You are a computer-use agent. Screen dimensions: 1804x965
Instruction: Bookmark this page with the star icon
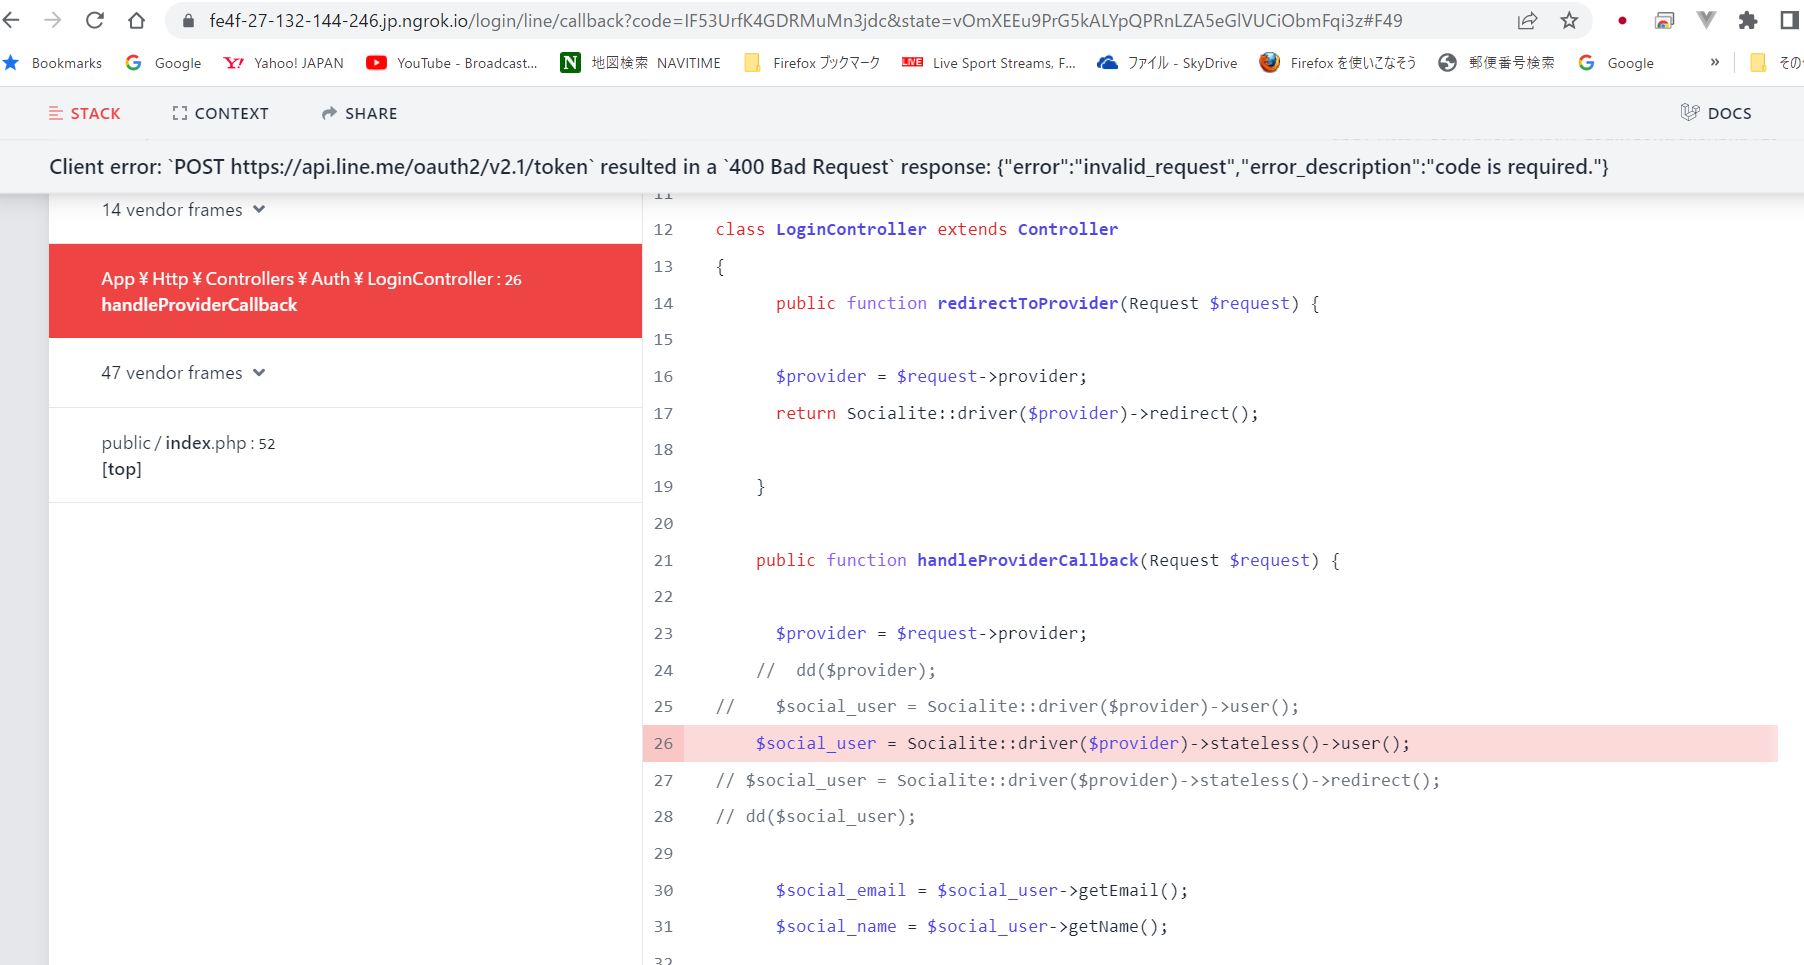tap(1569, 20)
